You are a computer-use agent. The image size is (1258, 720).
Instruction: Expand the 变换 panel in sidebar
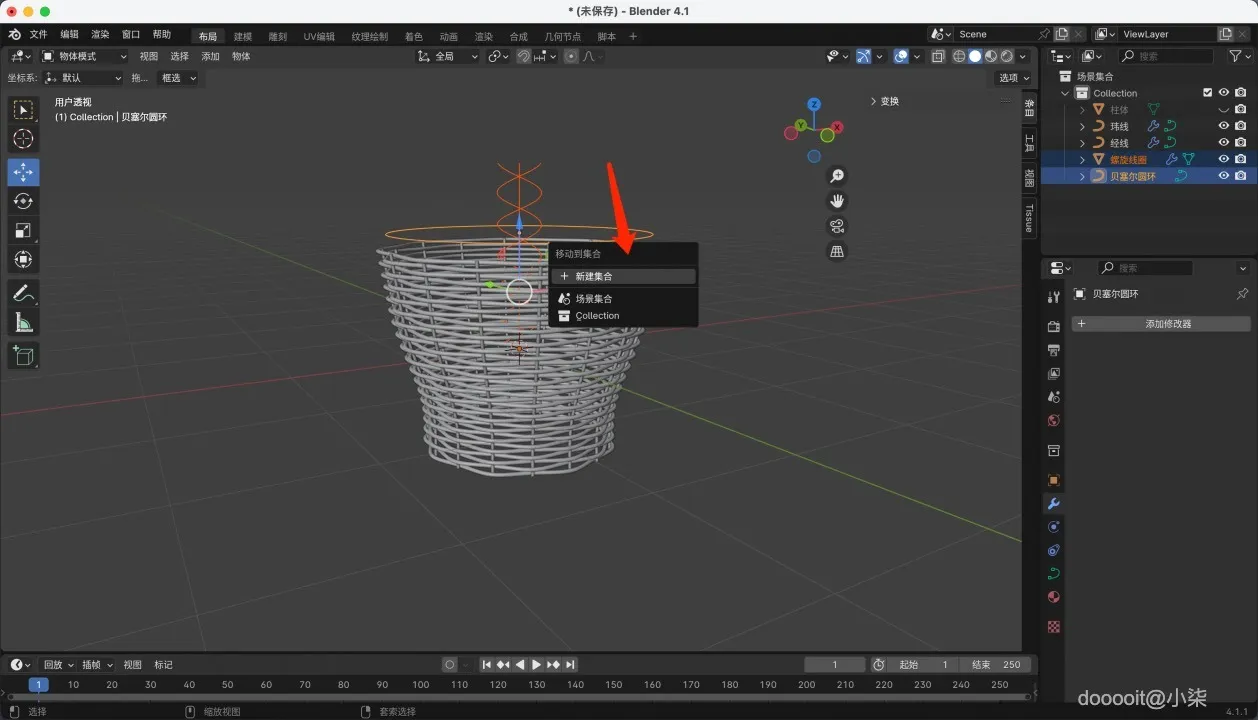click(884, 101)
